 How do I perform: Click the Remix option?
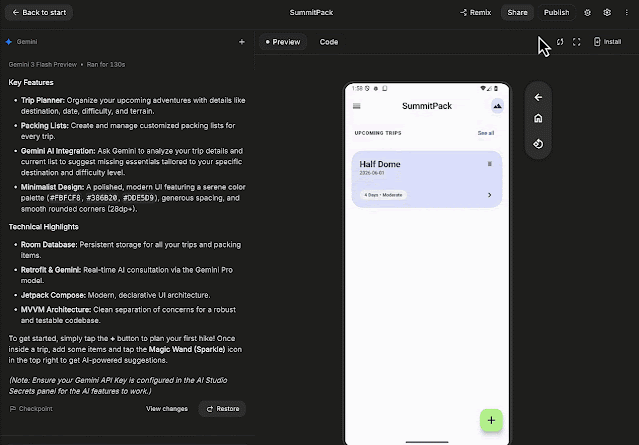click(476, 13)
